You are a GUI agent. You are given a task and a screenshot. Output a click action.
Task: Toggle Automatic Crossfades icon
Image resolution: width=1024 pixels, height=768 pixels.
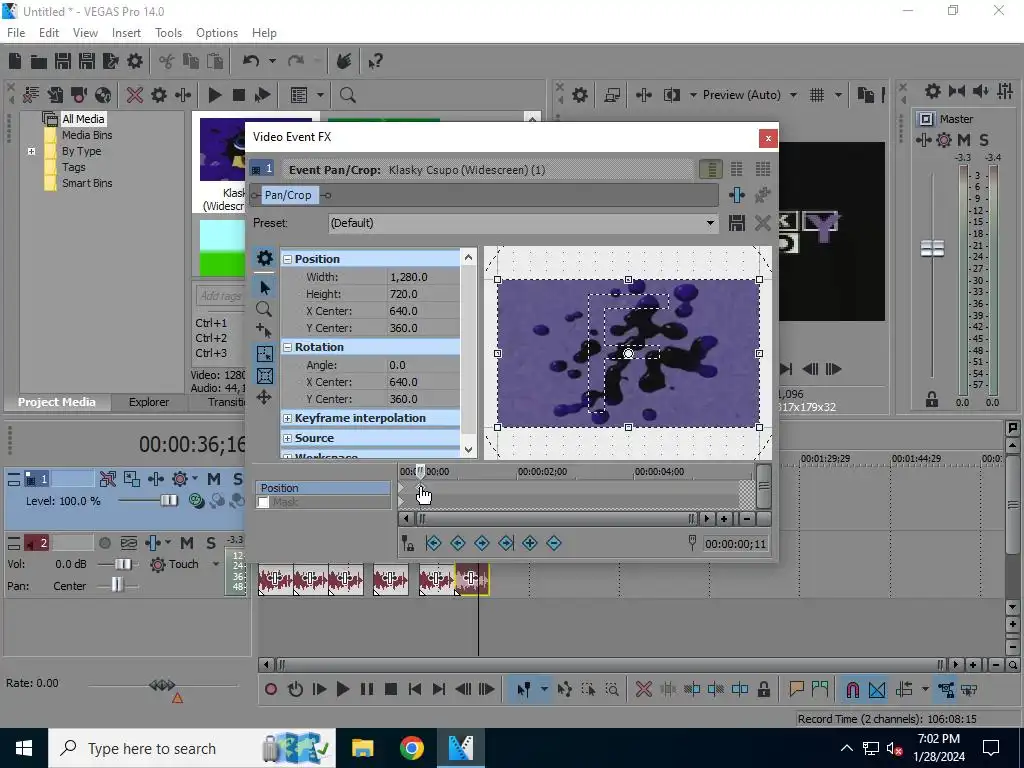[x=877, y=689]
